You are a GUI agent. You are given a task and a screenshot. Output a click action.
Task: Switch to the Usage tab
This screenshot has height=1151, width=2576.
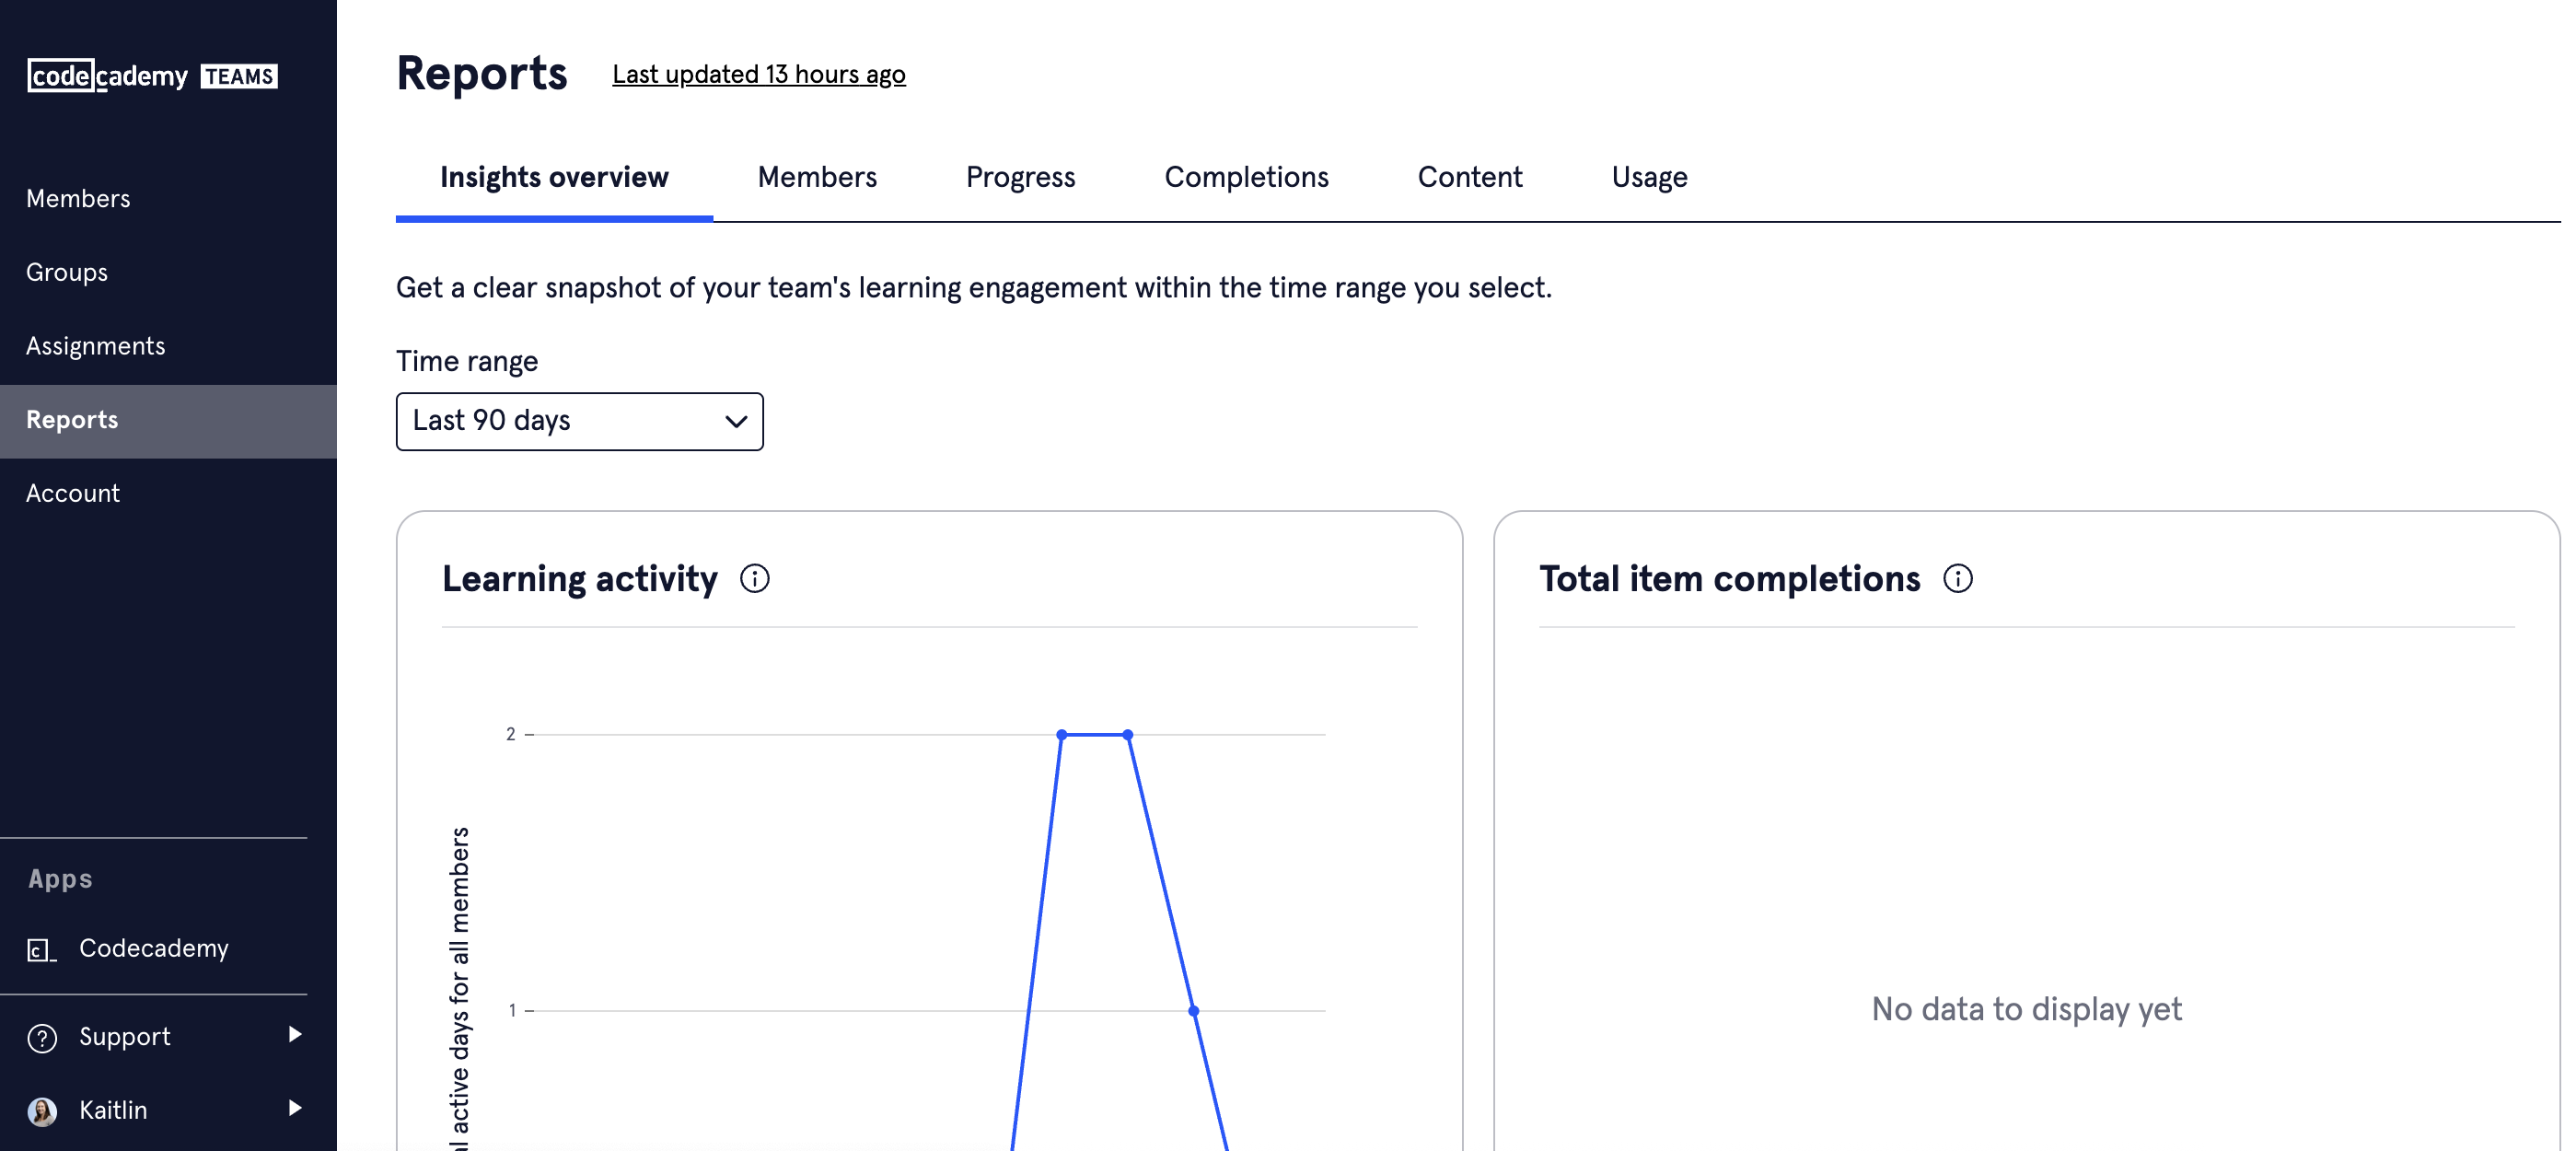[x=1648, y=177]
